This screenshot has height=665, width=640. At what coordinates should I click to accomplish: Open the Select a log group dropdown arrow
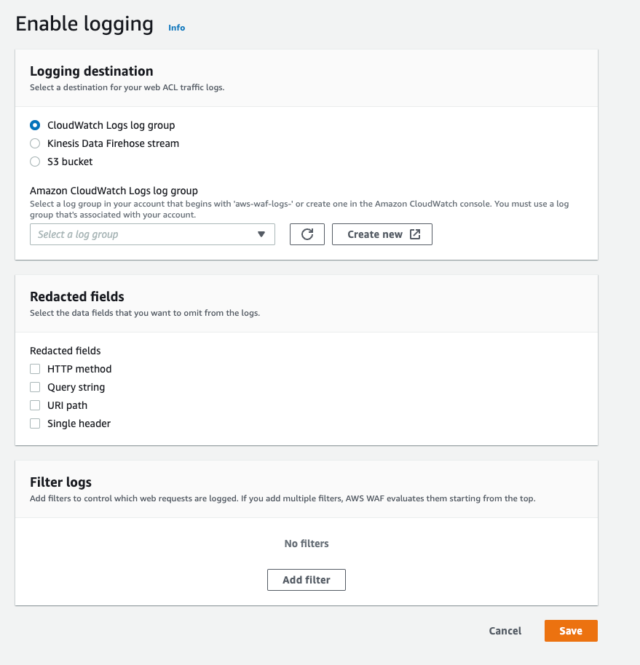(261, 234)
